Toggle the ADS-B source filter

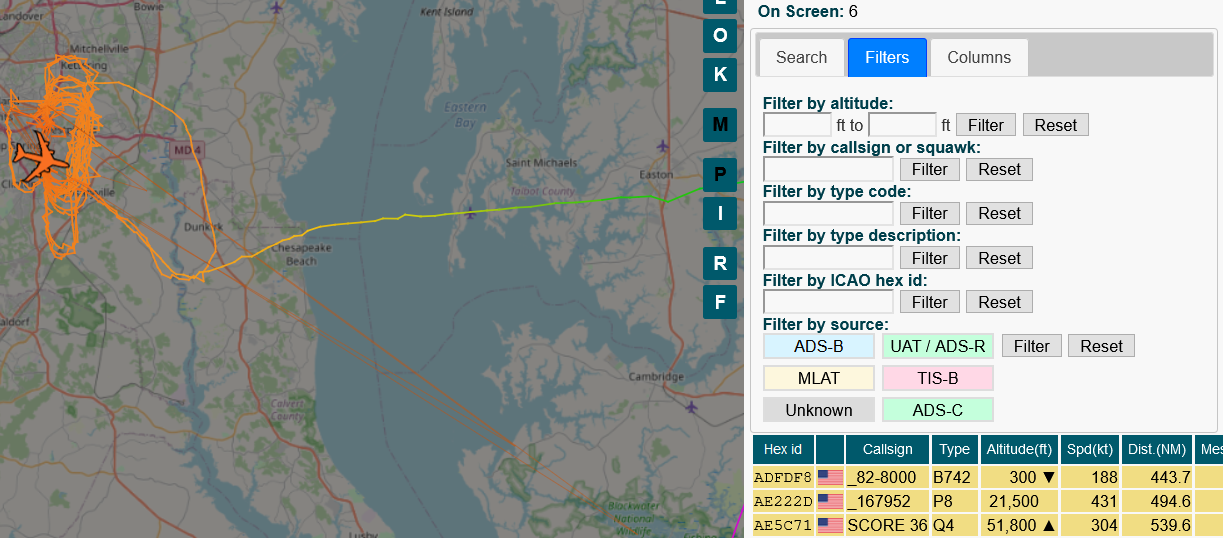(819, 347)
